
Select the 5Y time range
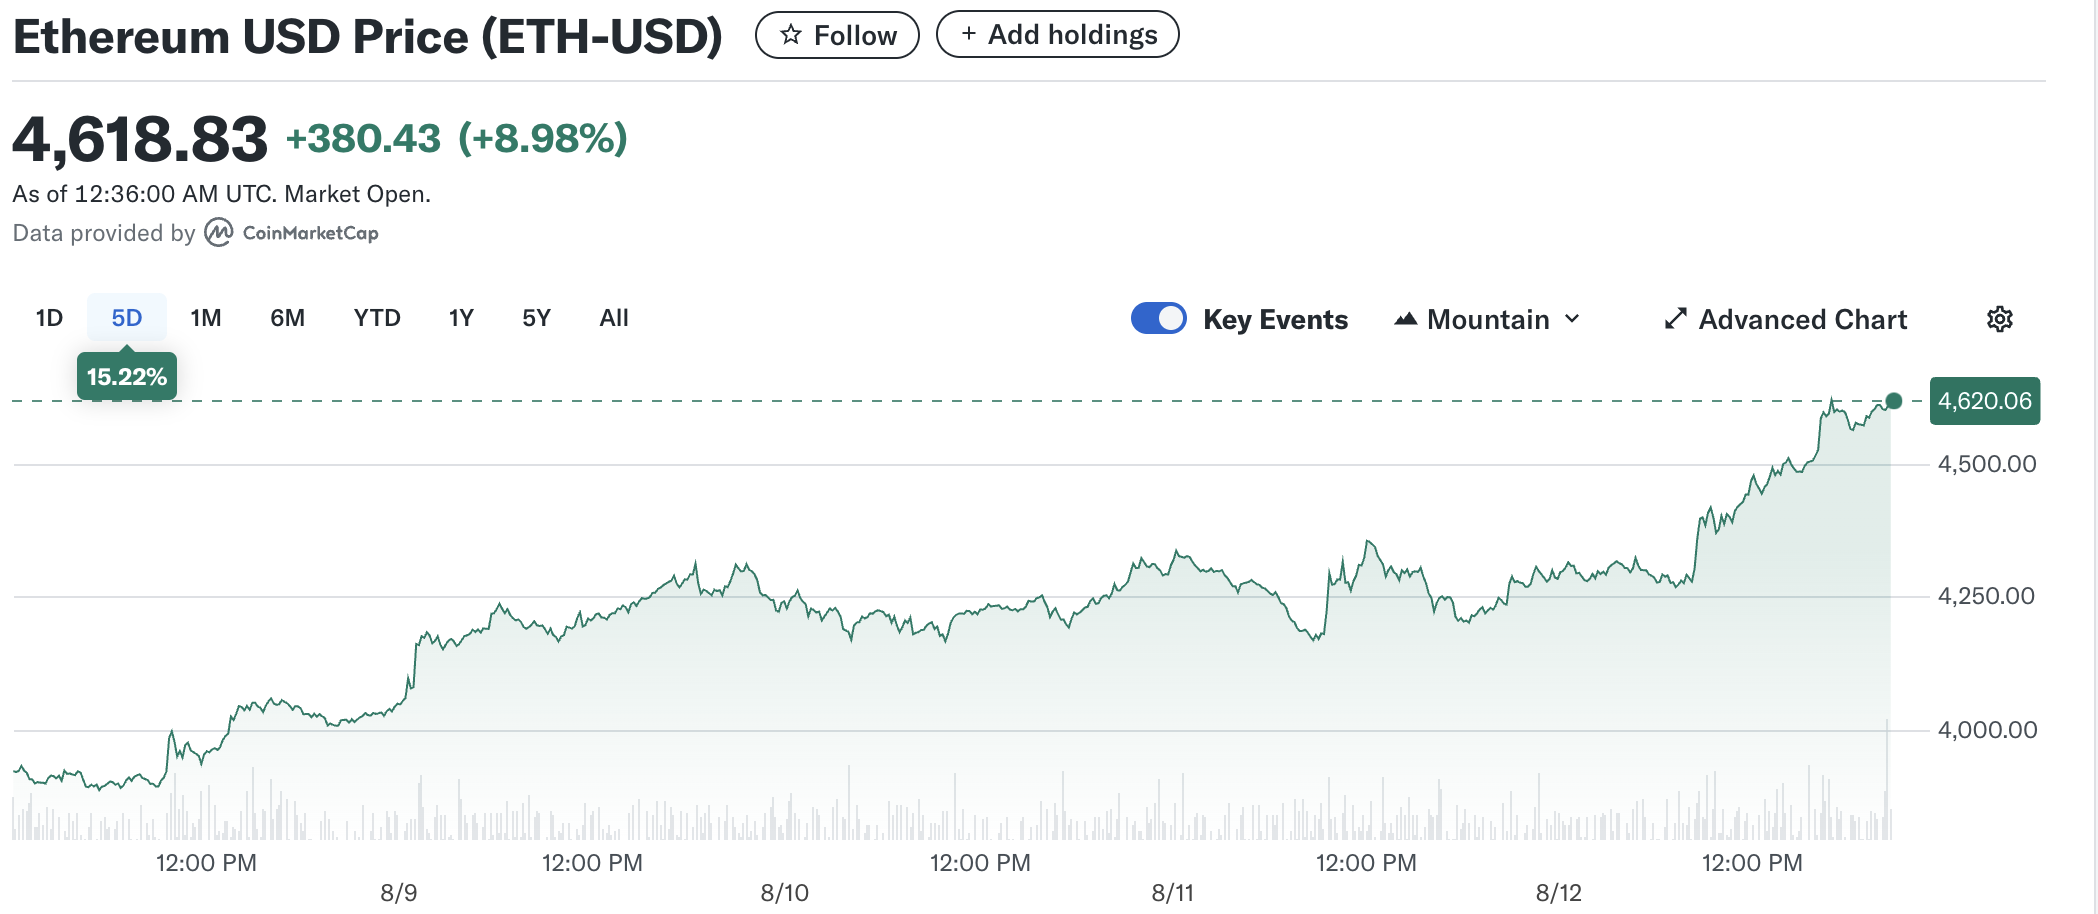(536, 318)
